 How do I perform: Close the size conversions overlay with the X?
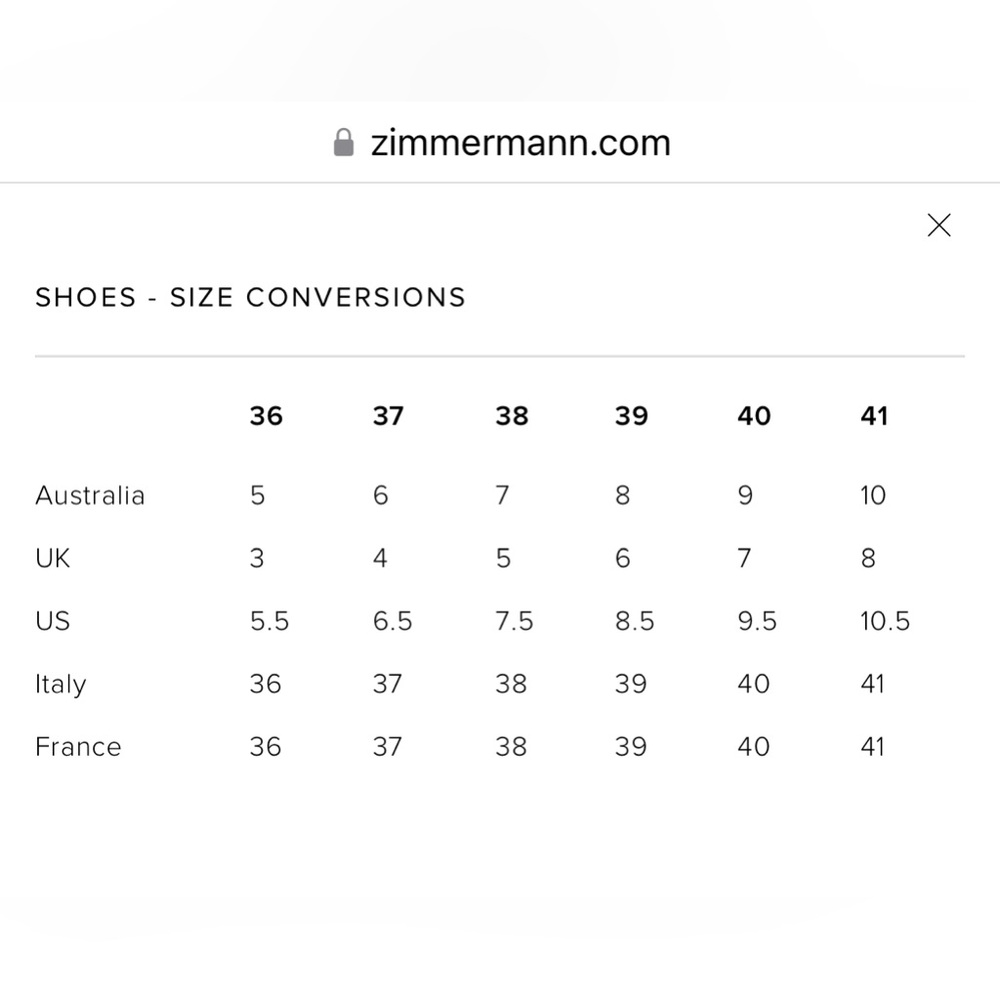[x=939, y=225]
